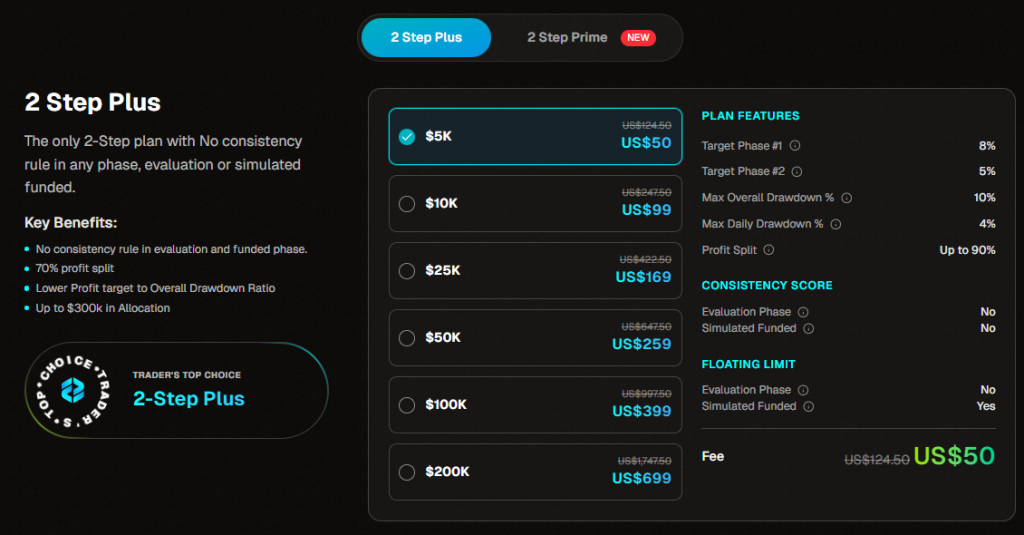This screenshot has height=535, width=1024.
Task: Click the checked $5K account option
Action: (x=407, y=137)
